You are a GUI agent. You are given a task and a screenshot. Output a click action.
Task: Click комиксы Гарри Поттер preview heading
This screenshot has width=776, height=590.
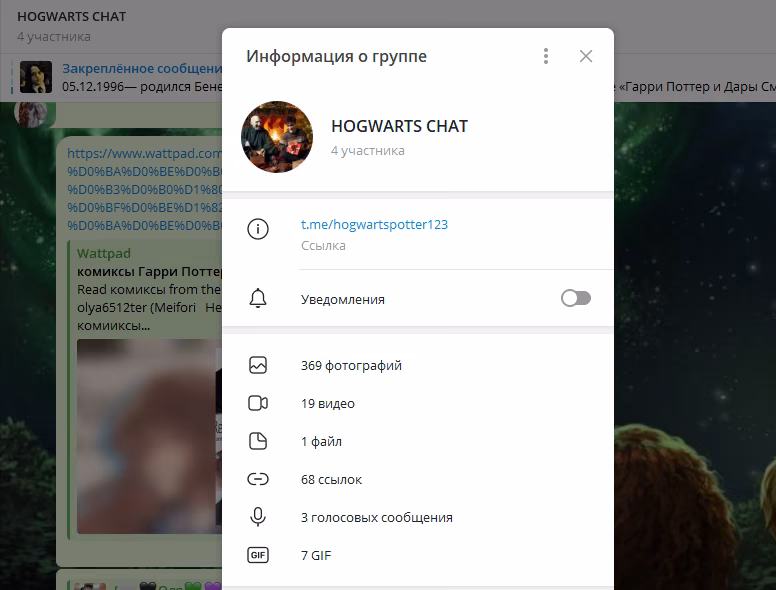pos(149,271)
